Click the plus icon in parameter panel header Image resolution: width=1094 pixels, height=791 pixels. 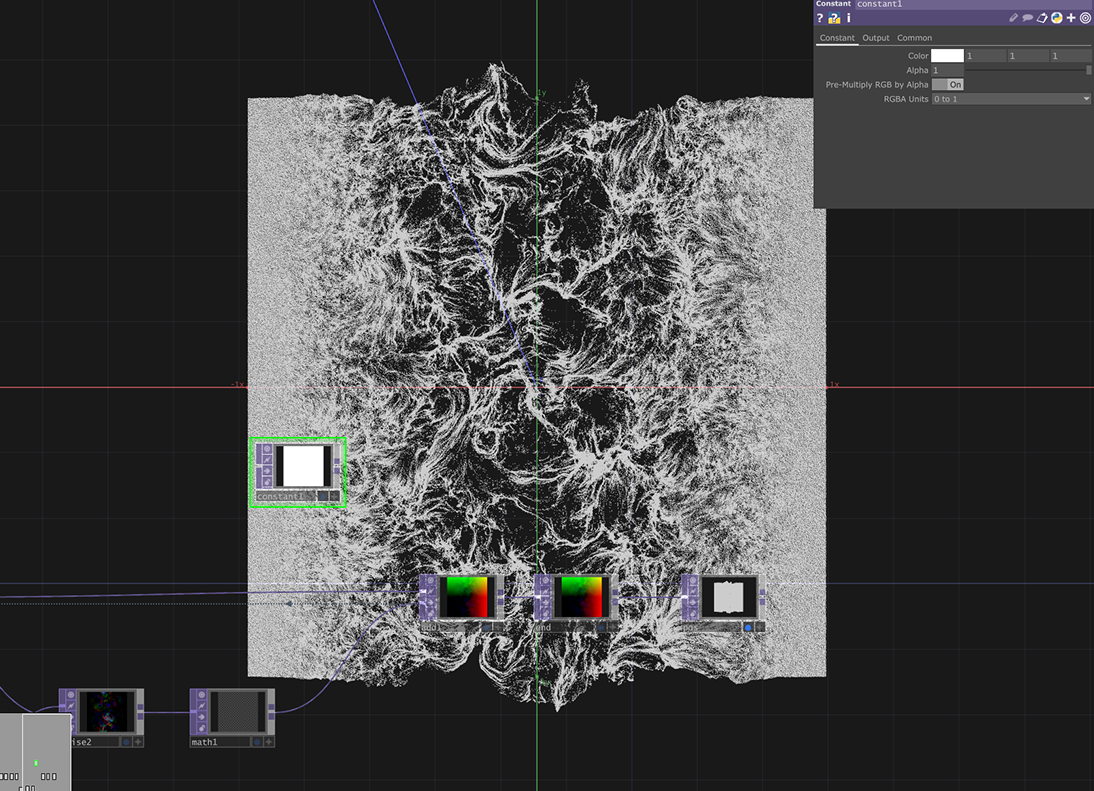(x=1071, y=18)
